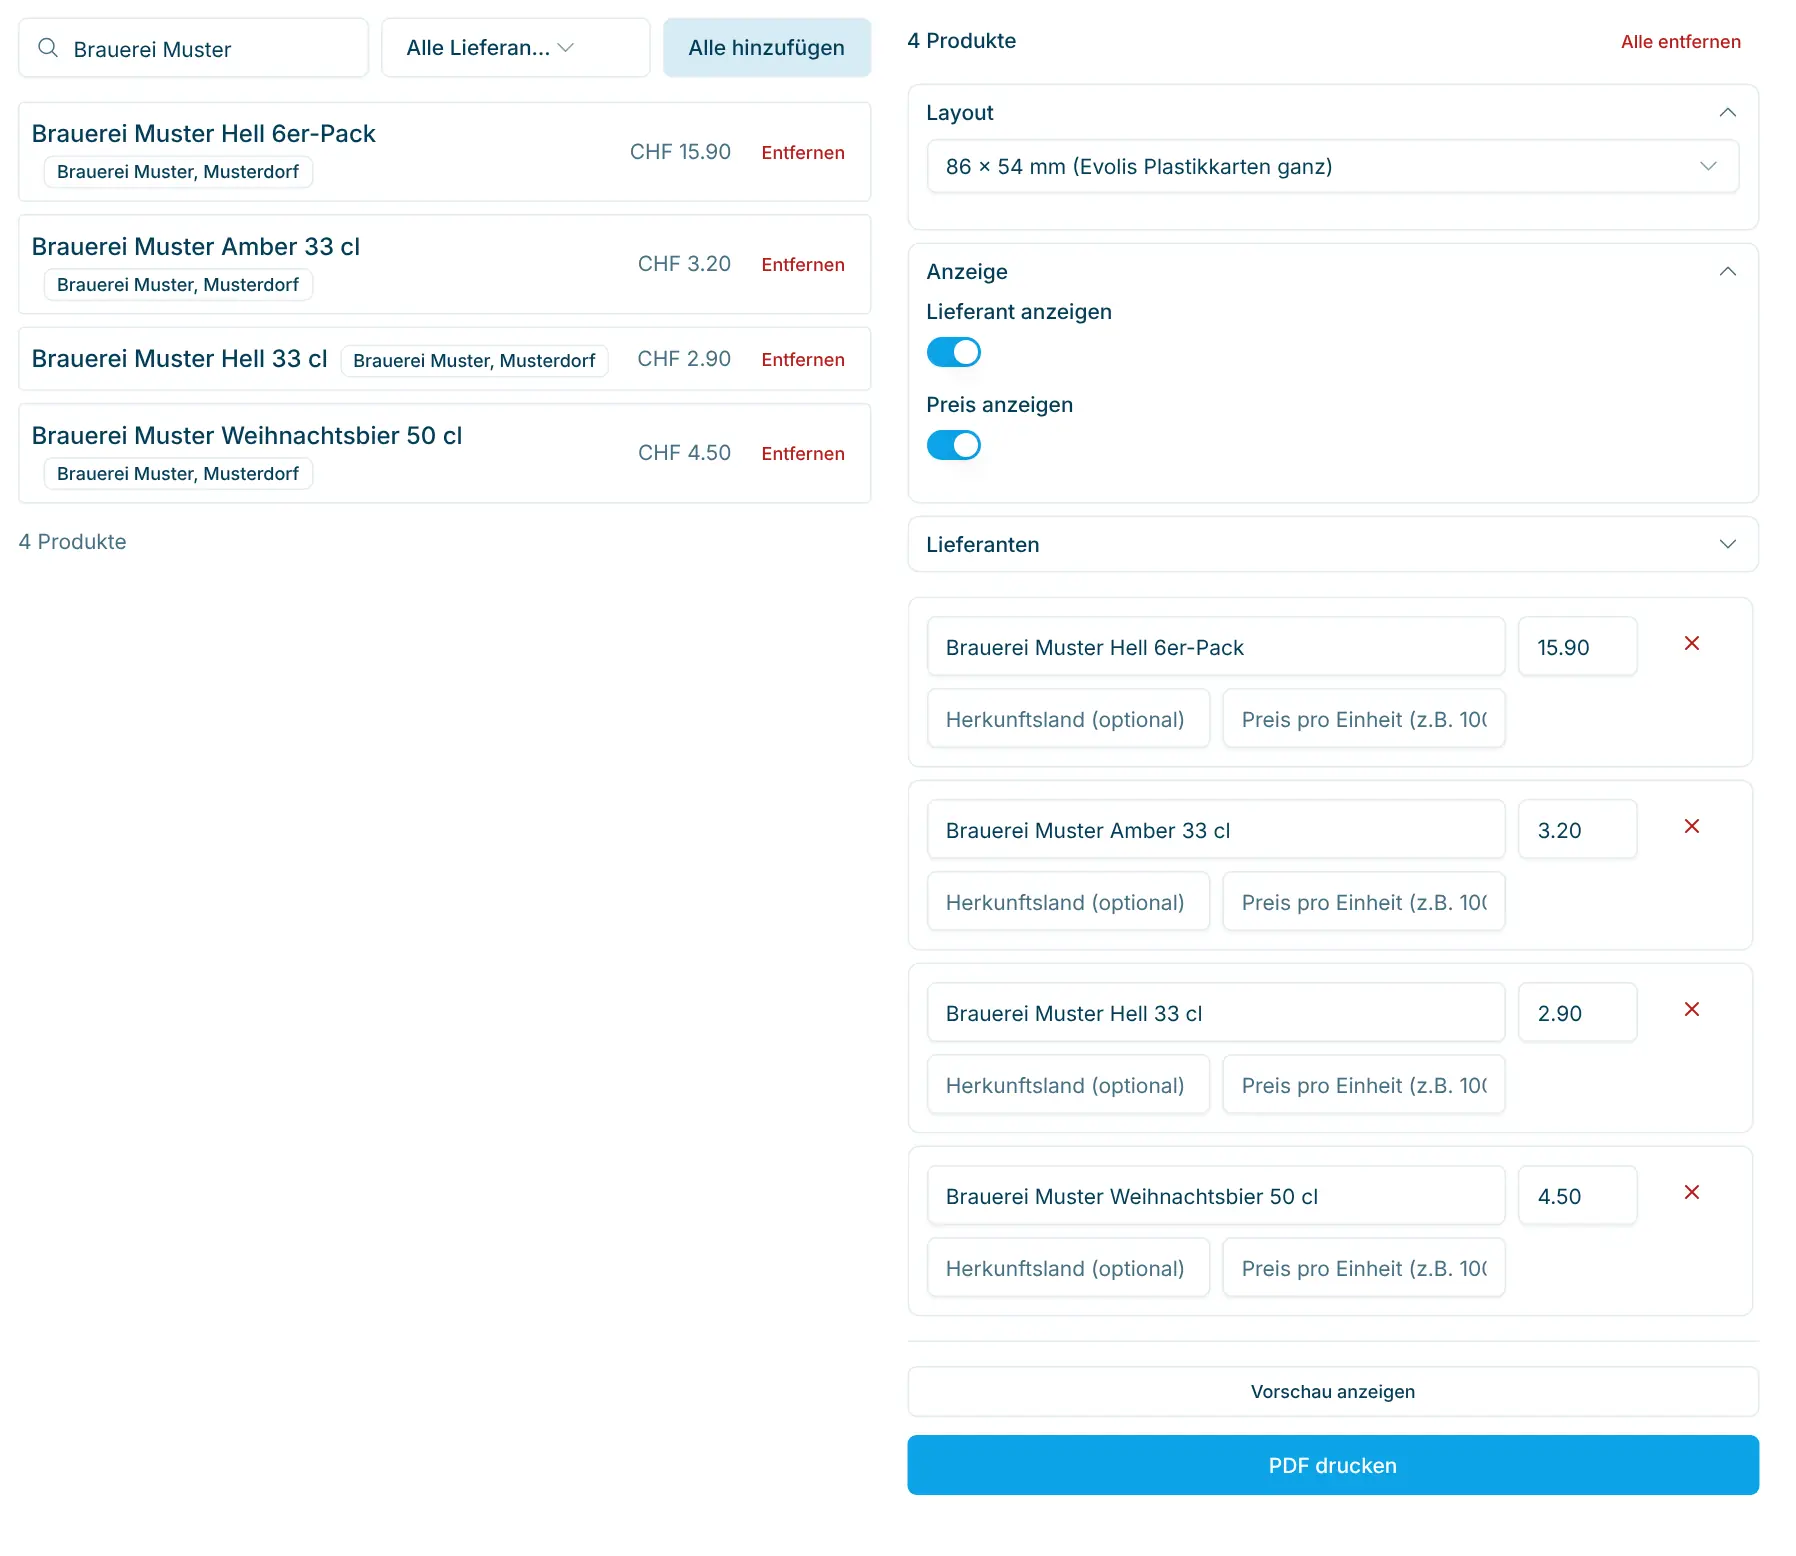Delete Weihnachtsbier 50 cl label via red X
1796x1556 pixels.
point(1691,1193)
